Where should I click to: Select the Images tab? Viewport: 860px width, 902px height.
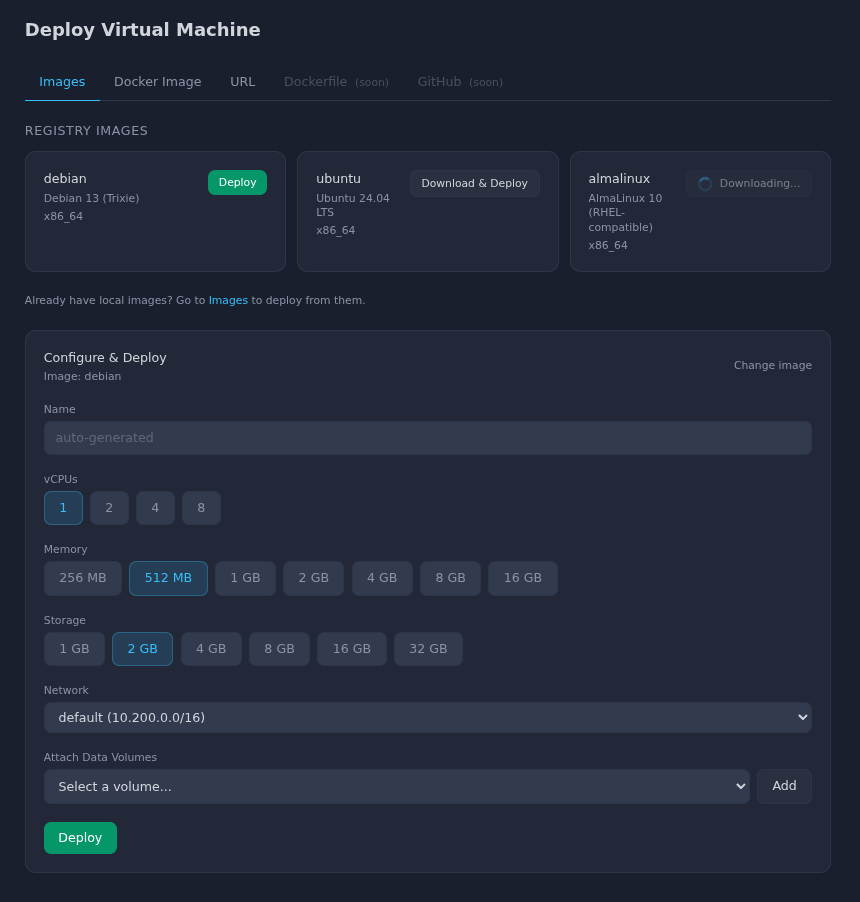[x=62, y=82]
